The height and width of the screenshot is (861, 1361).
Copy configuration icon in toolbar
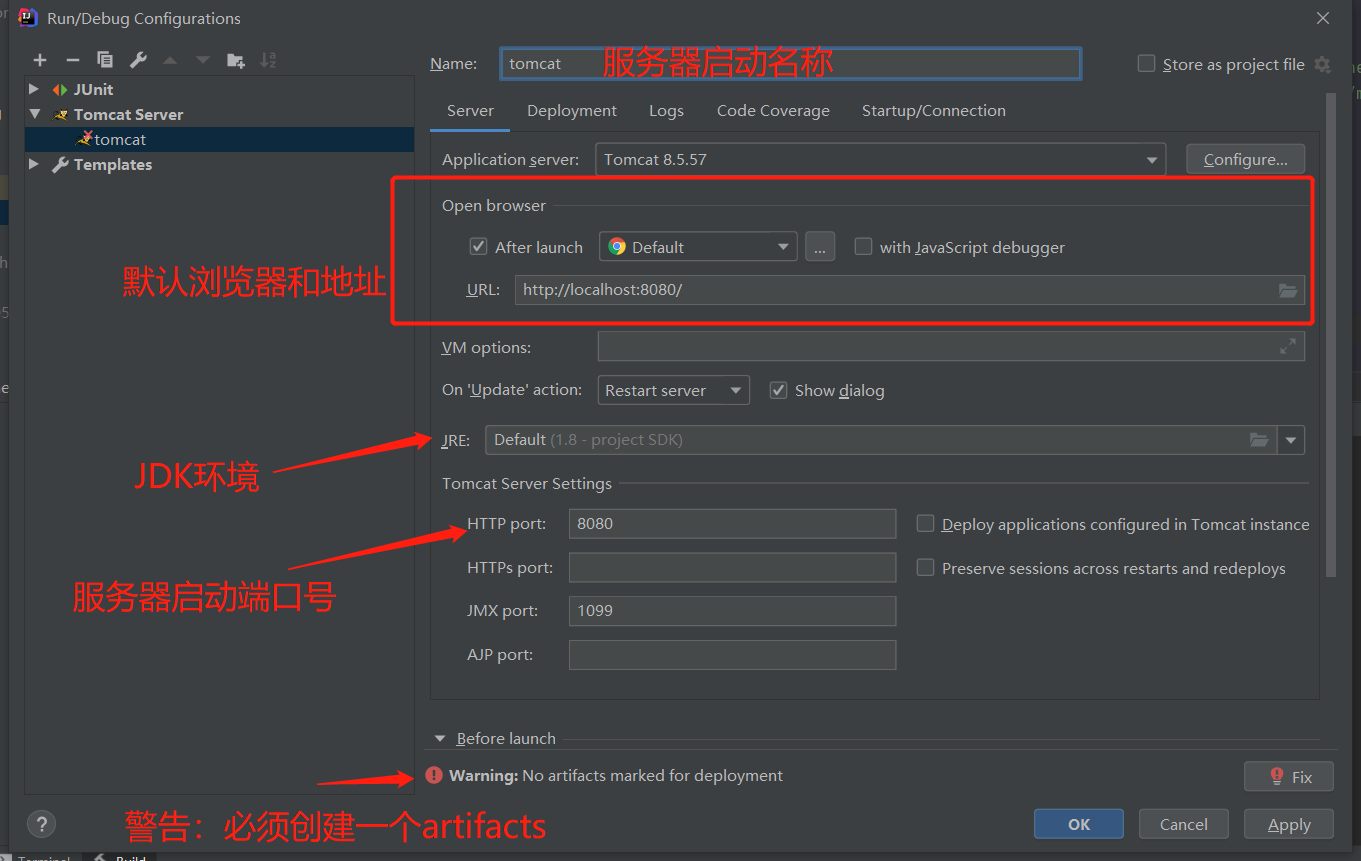105,60
